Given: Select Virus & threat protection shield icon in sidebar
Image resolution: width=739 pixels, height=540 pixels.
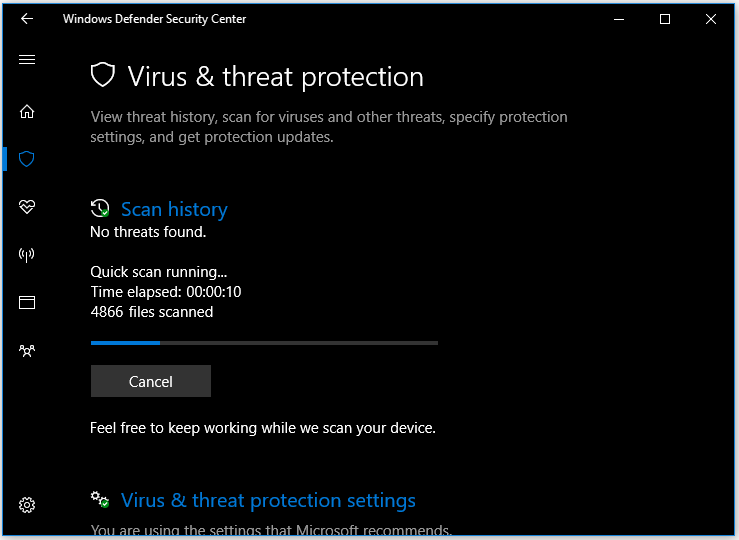Looking at the screenshot, I should pos(27,159).
